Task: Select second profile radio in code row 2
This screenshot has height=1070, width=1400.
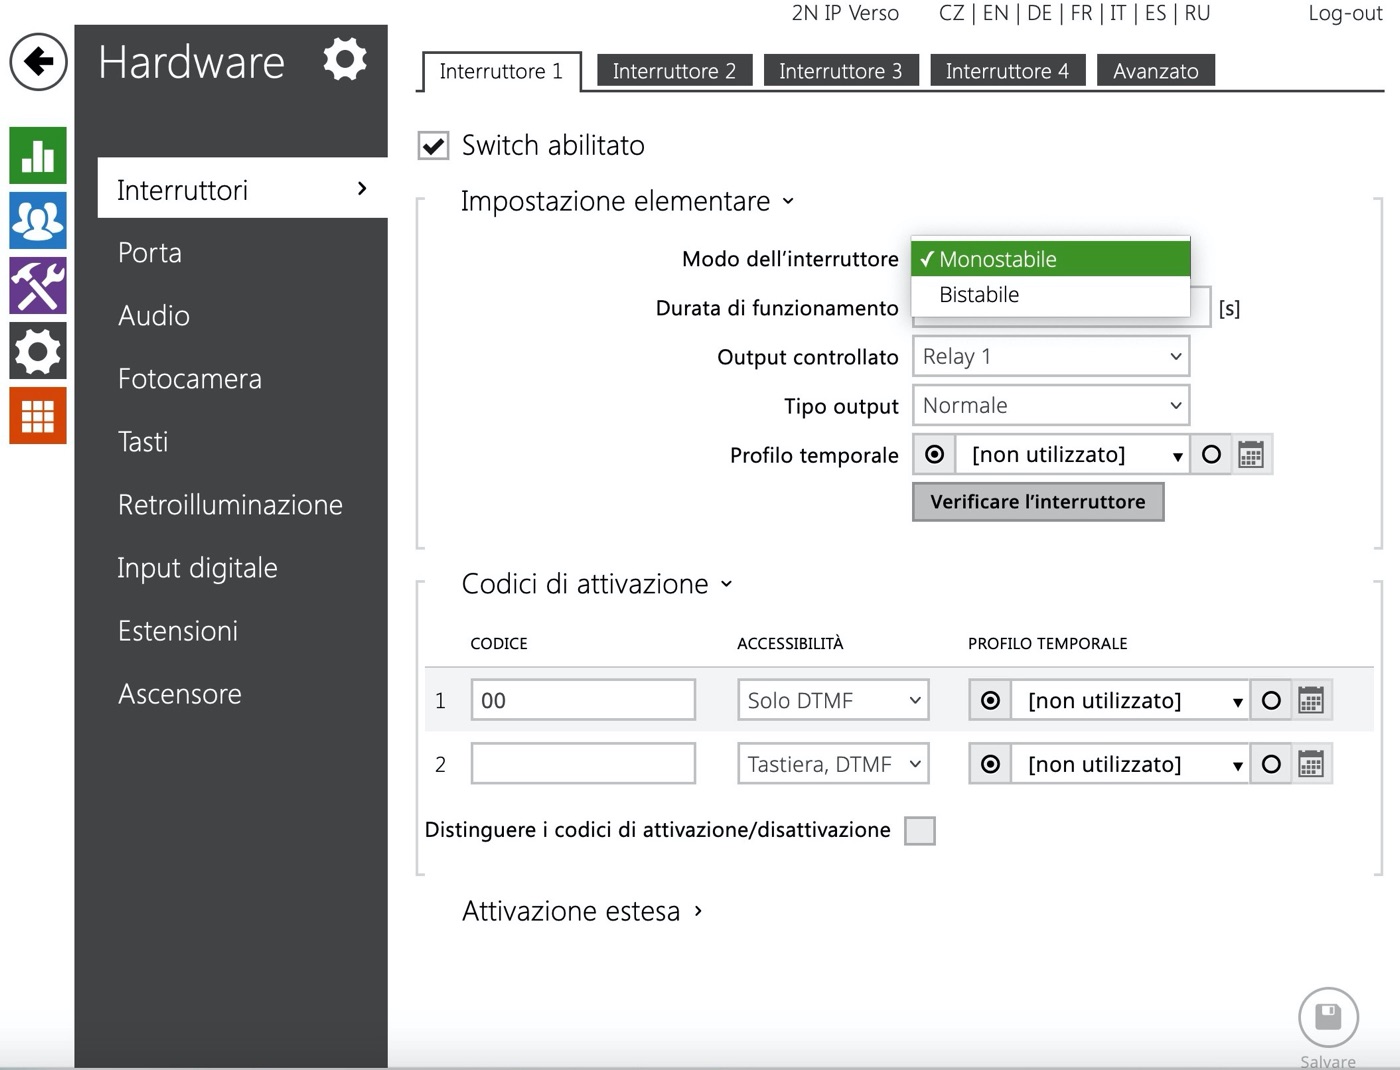Action: coord(1271,765)
